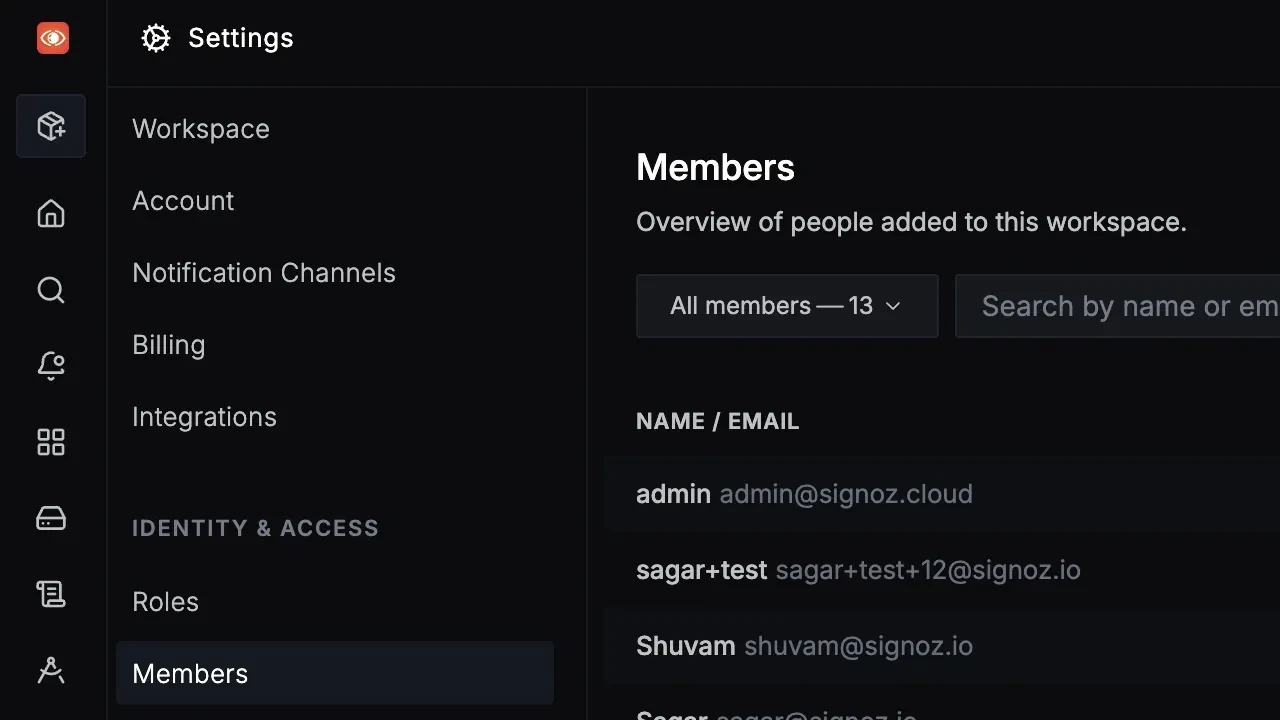Open the cube-plus get started icon
This screenshot has width=1280, height=720.
(51, 126)
